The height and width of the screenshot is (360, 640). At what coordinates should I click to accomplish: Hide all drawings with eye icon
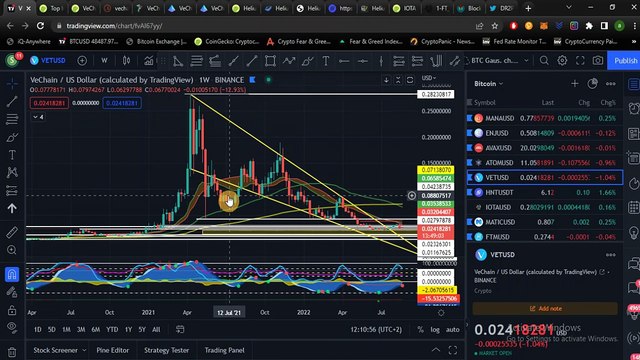(x=12, y=327)
